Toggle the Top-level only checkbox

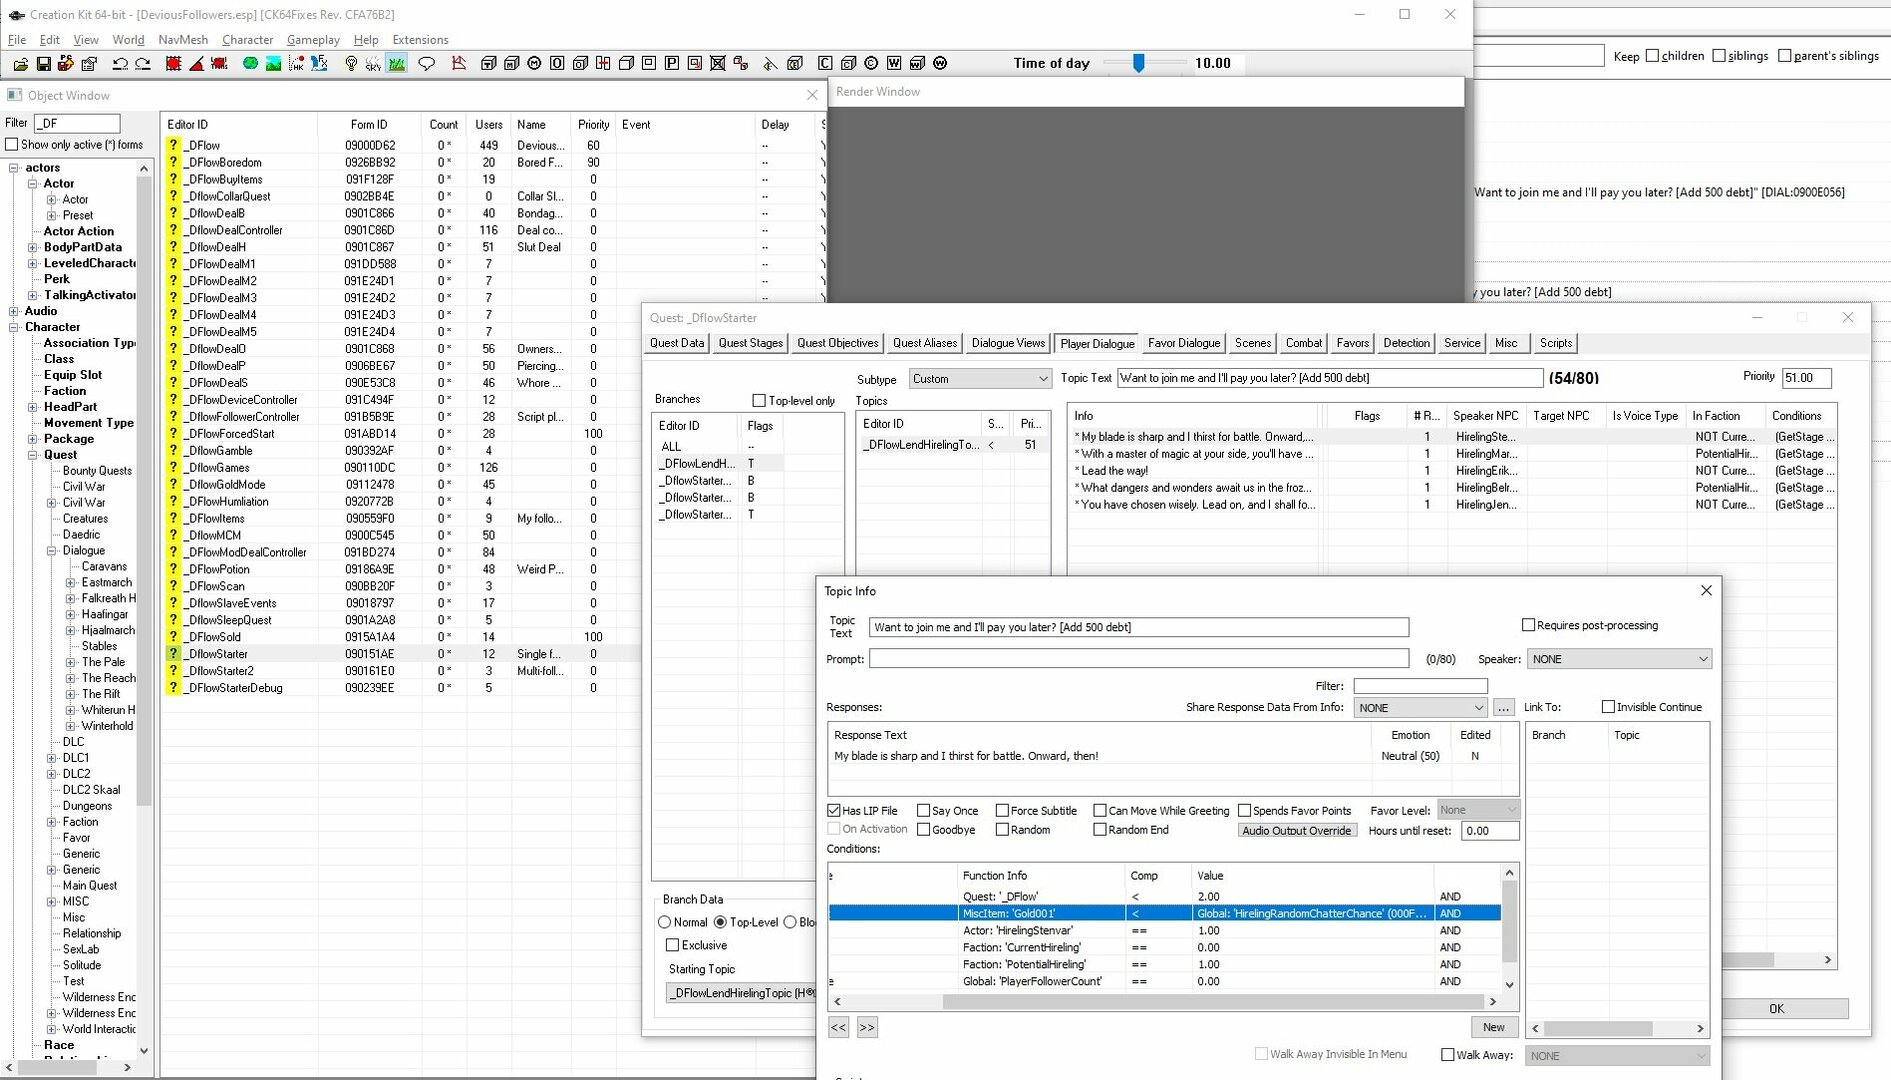(759, 401)
